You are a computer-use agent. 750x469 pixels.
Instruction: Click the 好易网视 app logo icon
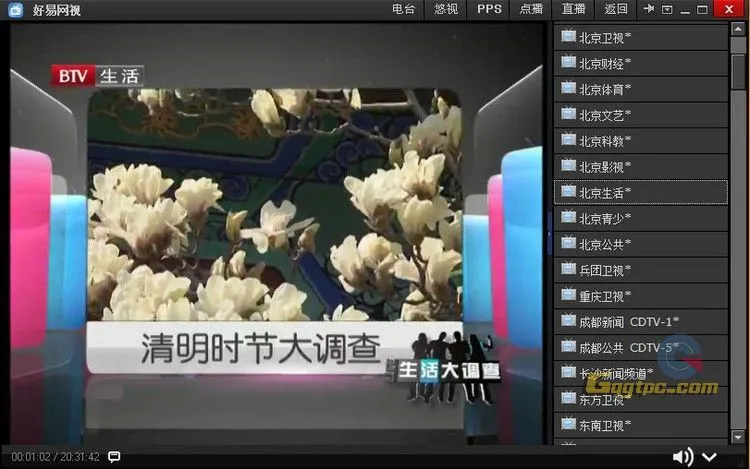point(16,10)
